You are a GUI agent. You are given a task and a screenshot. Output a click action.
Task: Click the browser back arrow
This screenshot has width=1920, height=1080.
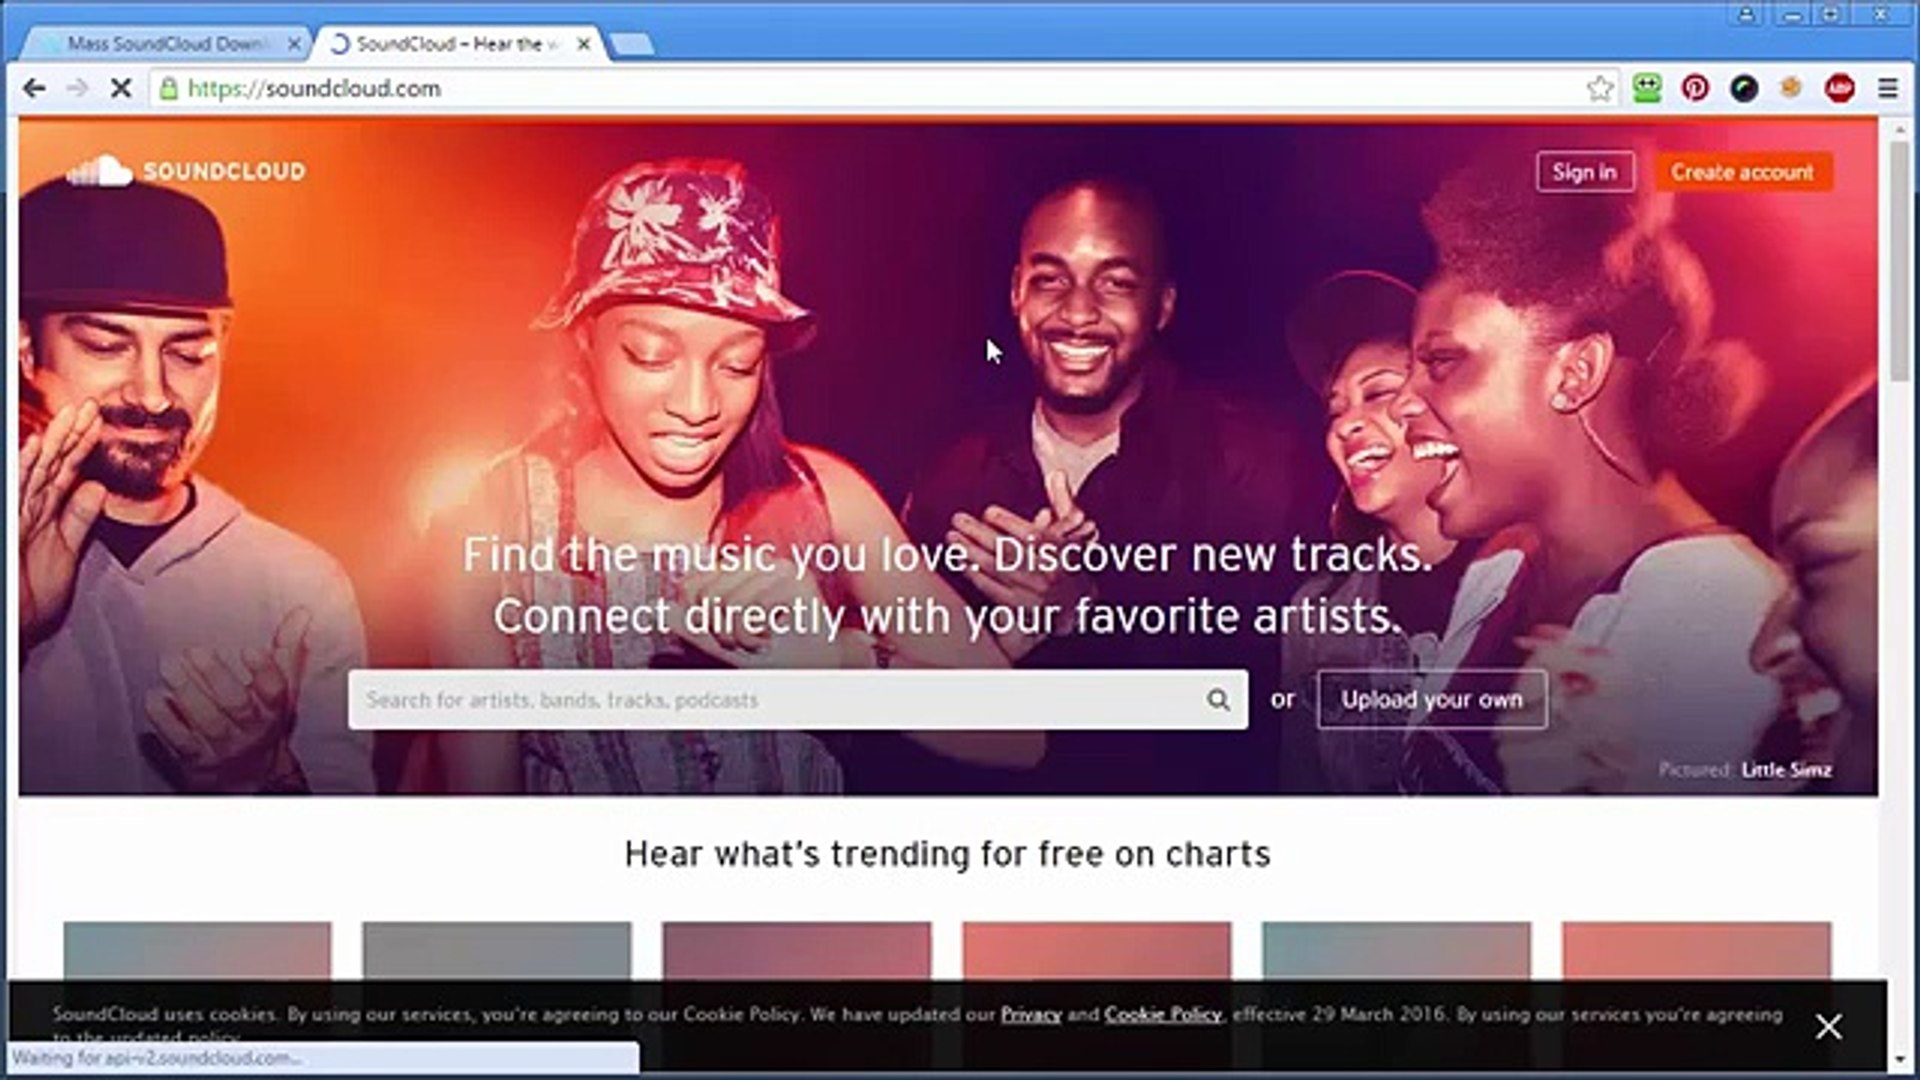click(37, 88)
